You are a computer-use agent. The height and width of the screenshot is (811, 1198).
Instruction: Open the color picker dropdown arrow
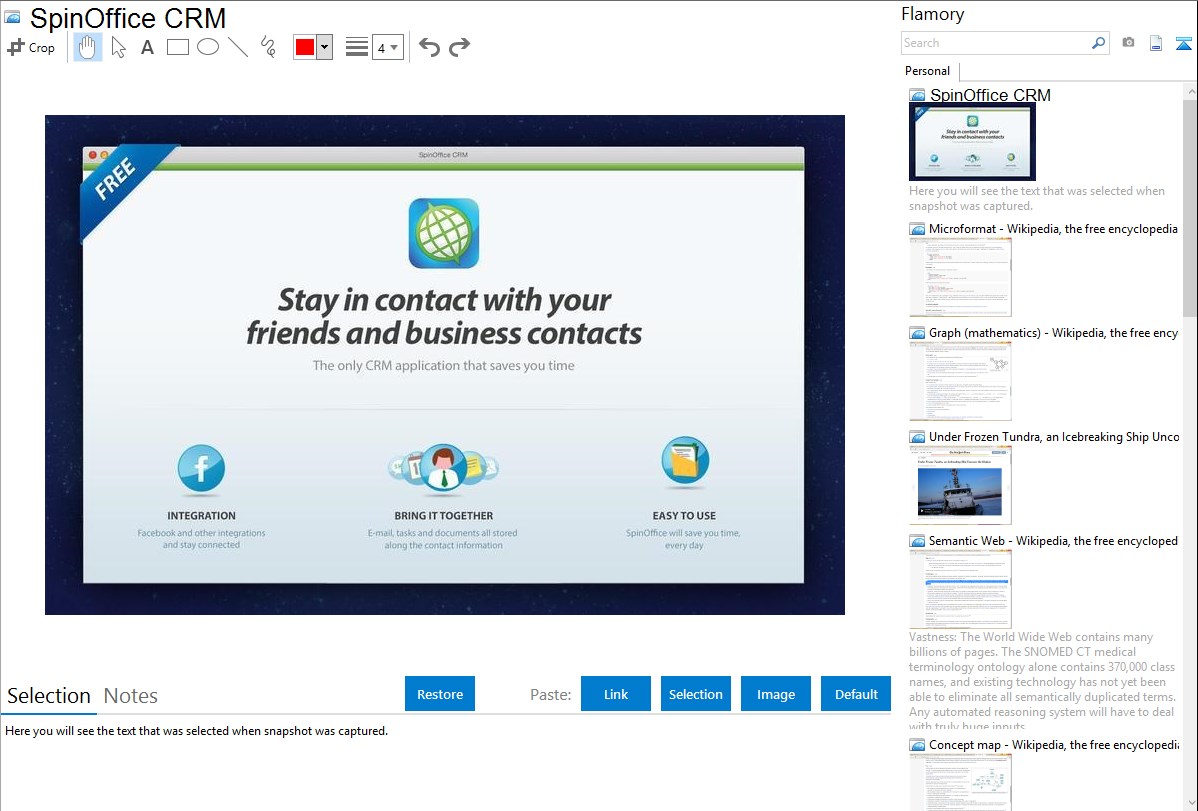325,47
